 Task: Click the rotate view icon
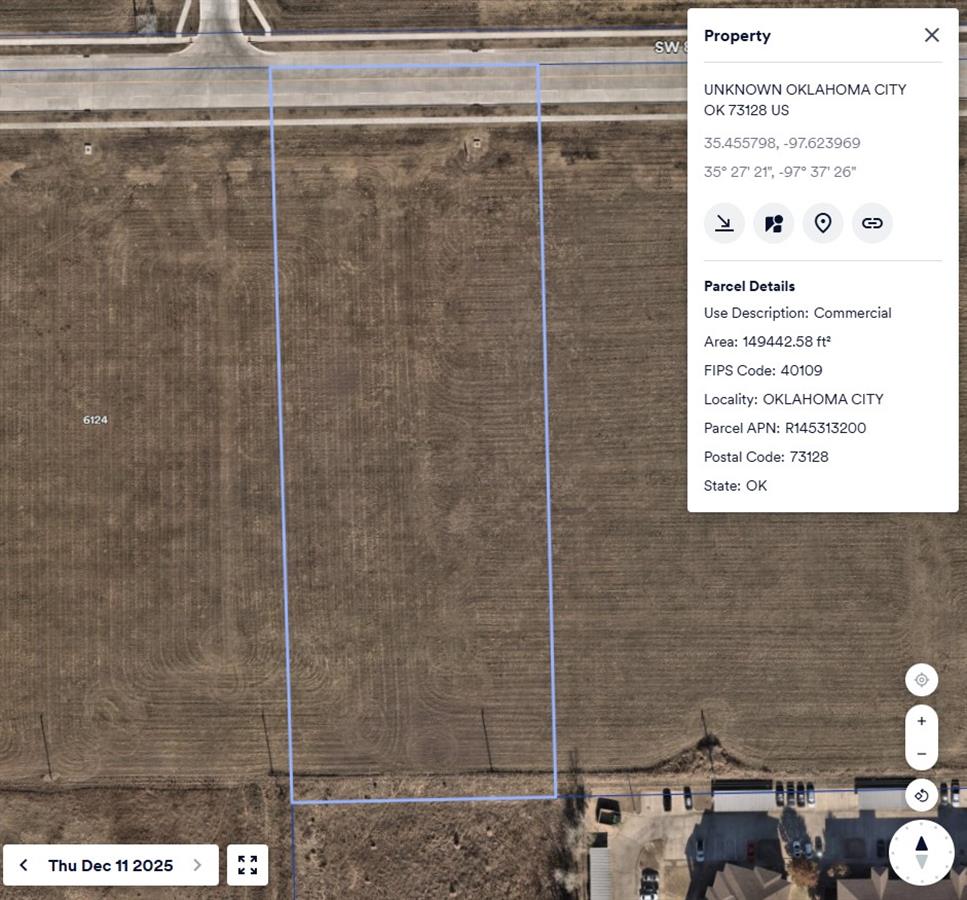pyautogui.click(x=921, y=795)
